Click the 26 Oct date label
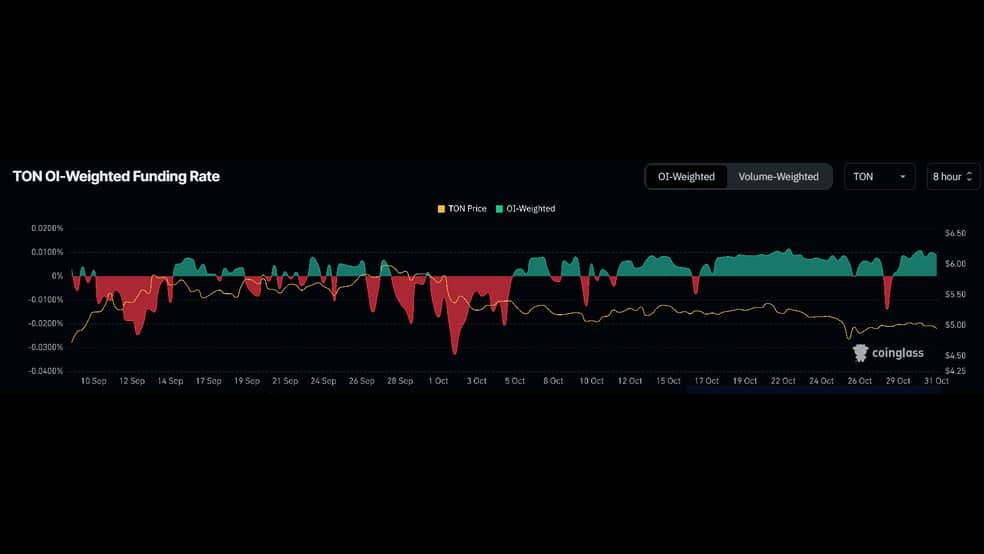The image size is (984, 554). pyautogui.click(x=860, y=381)
